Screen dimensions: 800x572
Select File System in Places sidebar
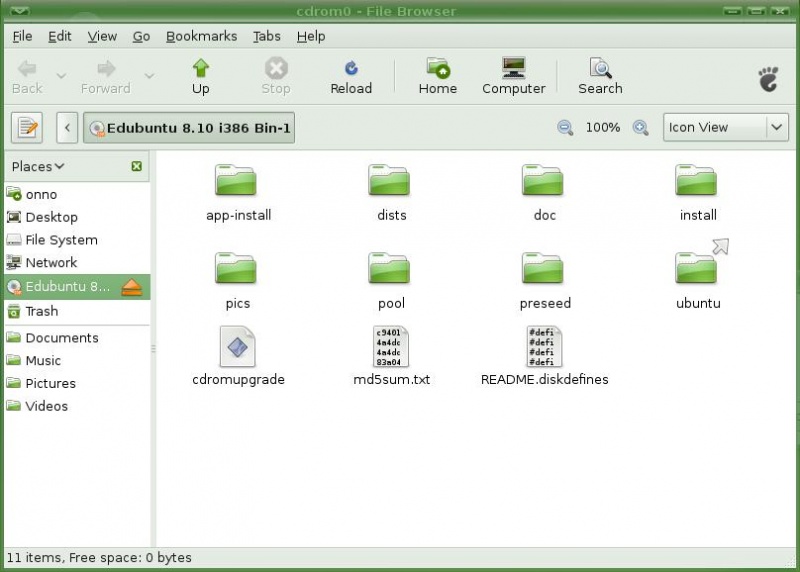60,240
